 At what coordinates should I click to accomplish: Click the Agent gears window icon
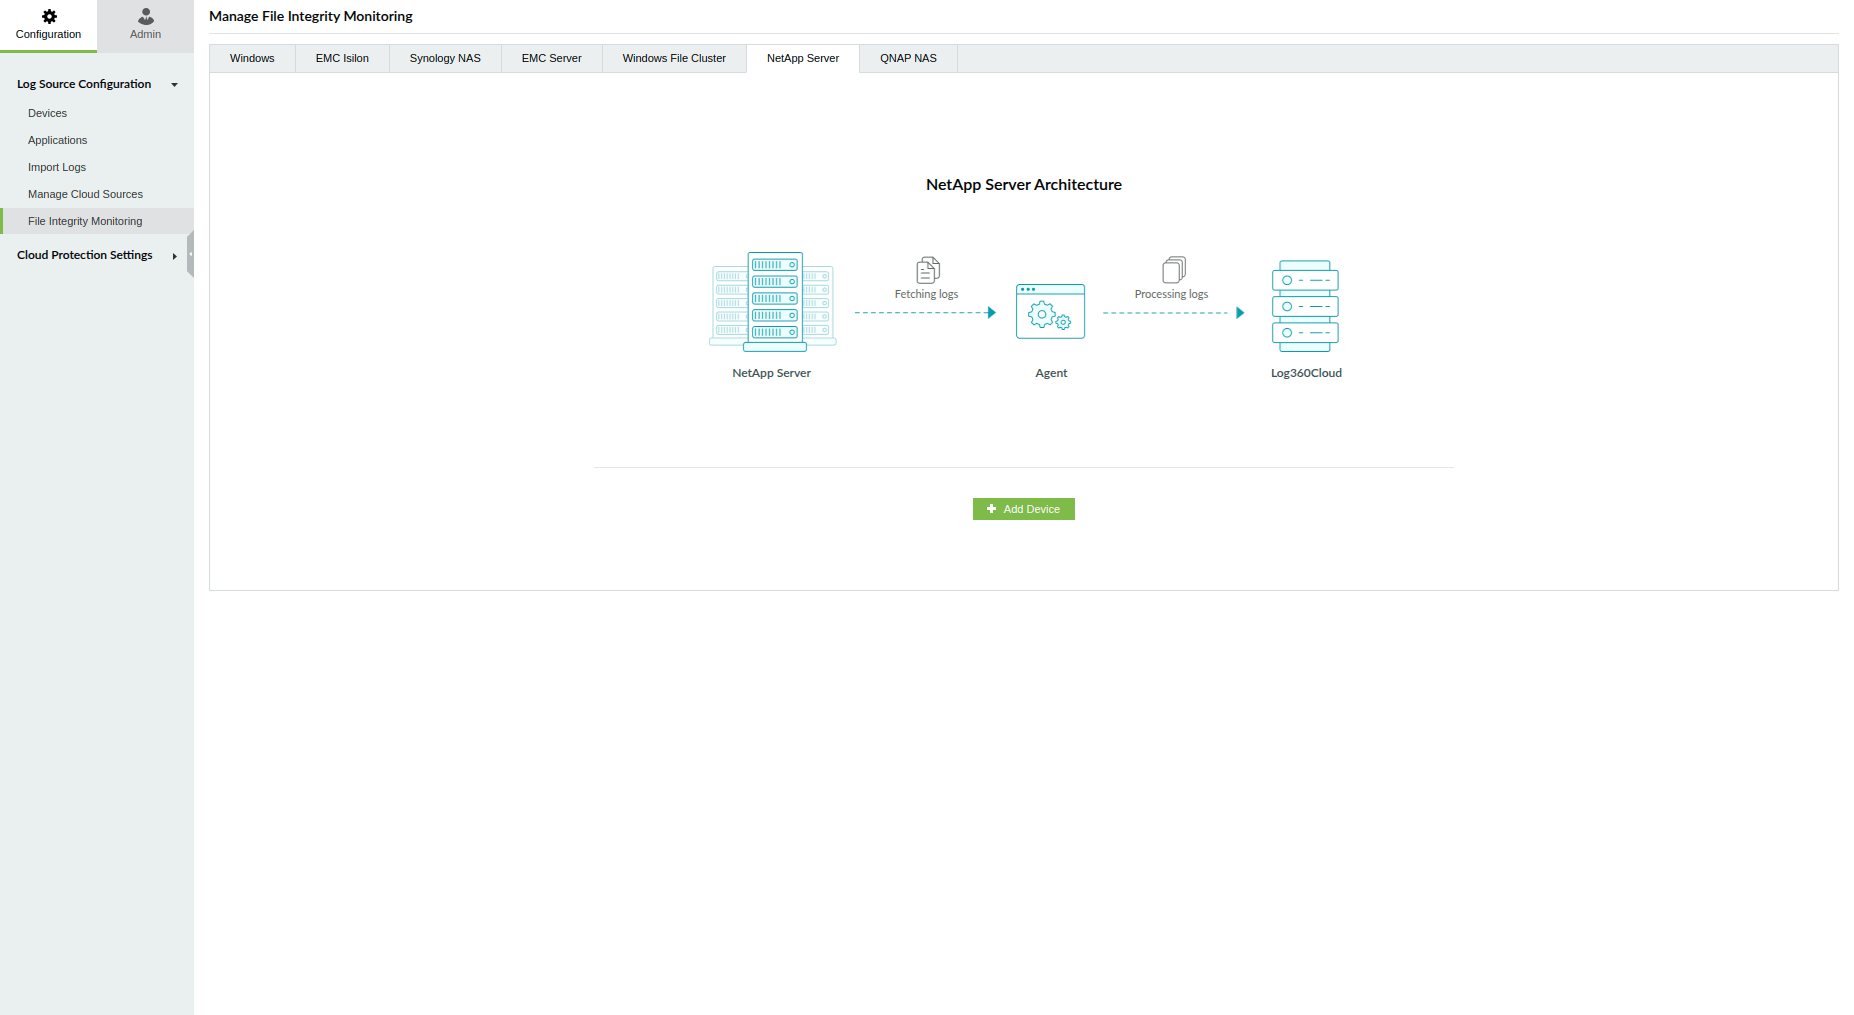(x=1050, y=311)
